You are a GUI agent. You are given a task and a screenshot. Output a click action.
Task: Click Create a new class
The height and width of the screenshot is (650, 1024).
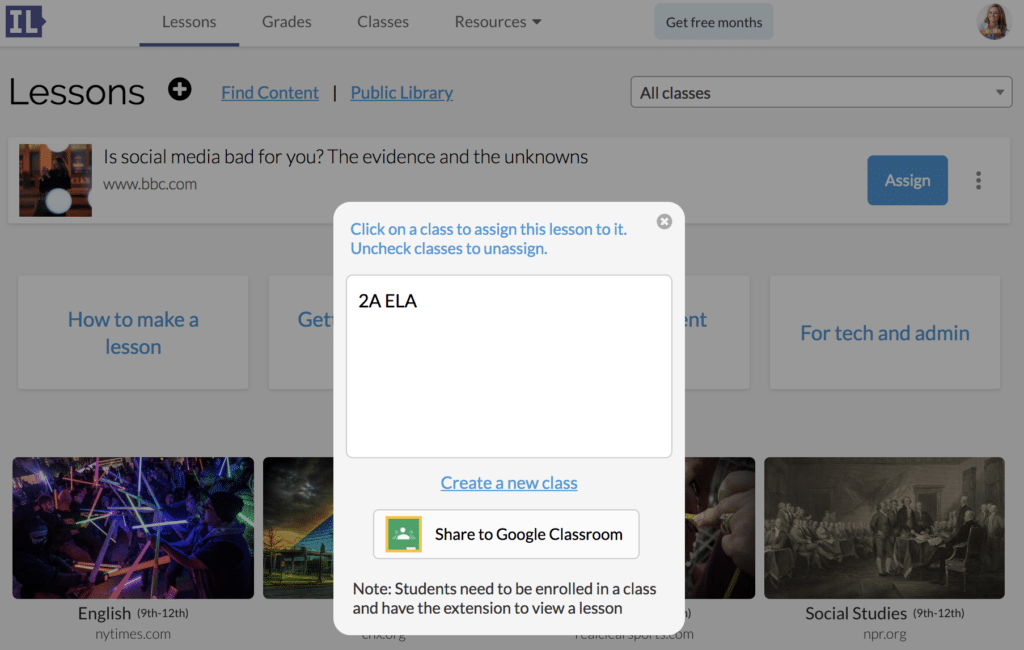[x=508, y=483]
